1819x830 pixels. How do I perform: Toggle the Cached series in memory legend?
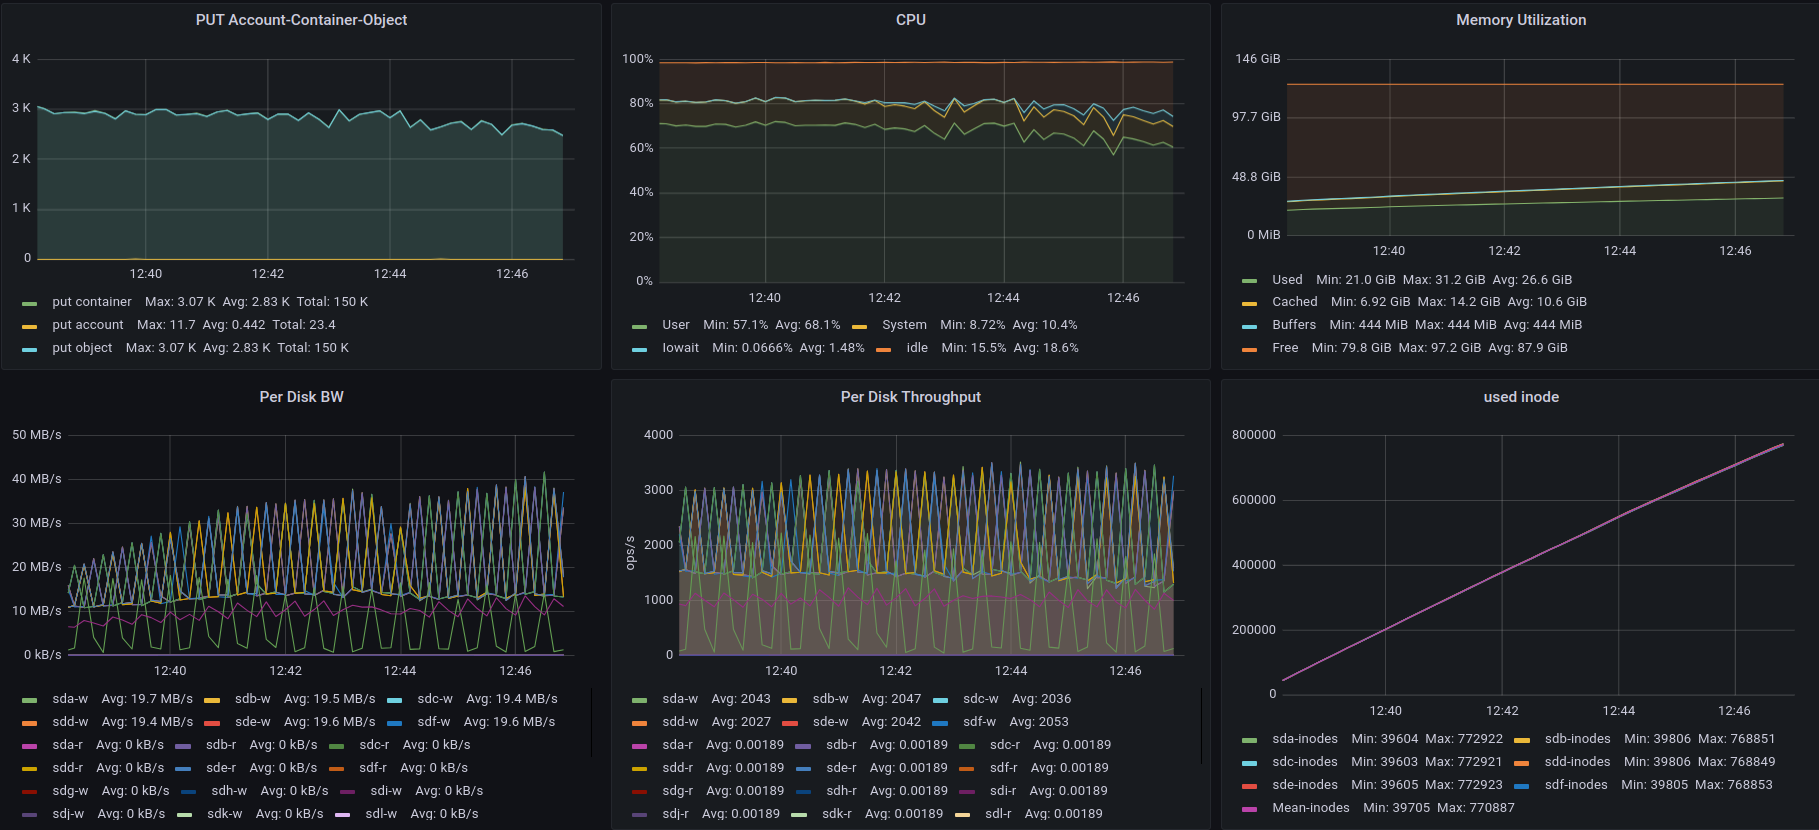[1294, 302]
